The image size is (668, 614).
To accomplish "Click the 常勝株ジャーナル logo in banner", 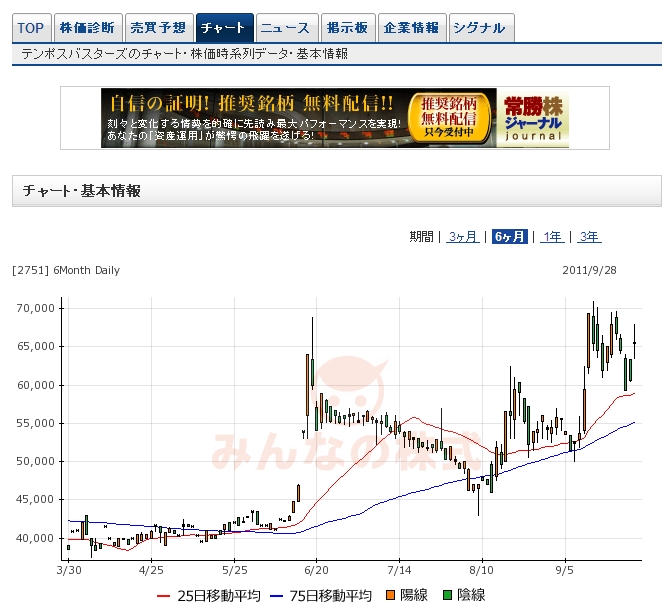I will (534, 118).
